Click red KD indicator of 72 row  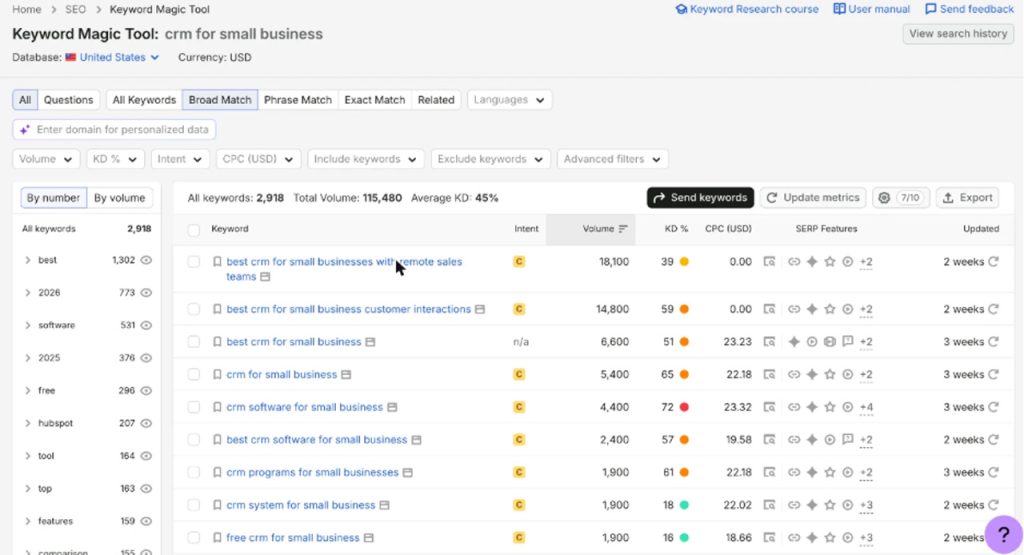[684, 407]
